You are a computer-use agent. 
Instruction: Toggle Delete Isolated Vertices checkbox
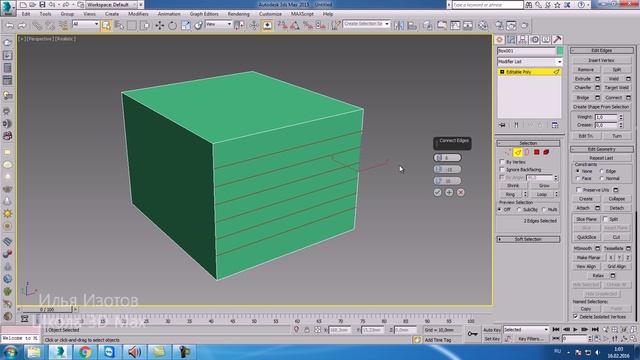576,317
